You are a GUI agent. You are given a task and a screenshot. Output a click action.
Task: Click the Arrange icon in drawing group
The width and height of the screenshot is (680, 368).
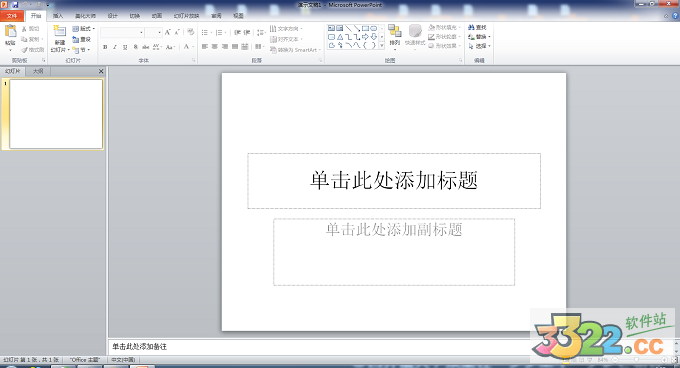click(x=395, y=31)
